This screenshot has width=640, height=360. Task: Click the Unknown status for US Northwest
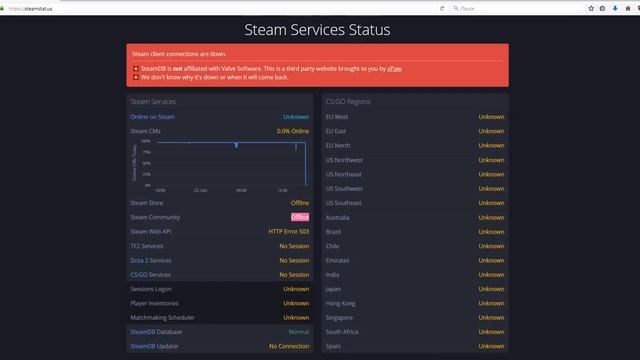[491, 160]
